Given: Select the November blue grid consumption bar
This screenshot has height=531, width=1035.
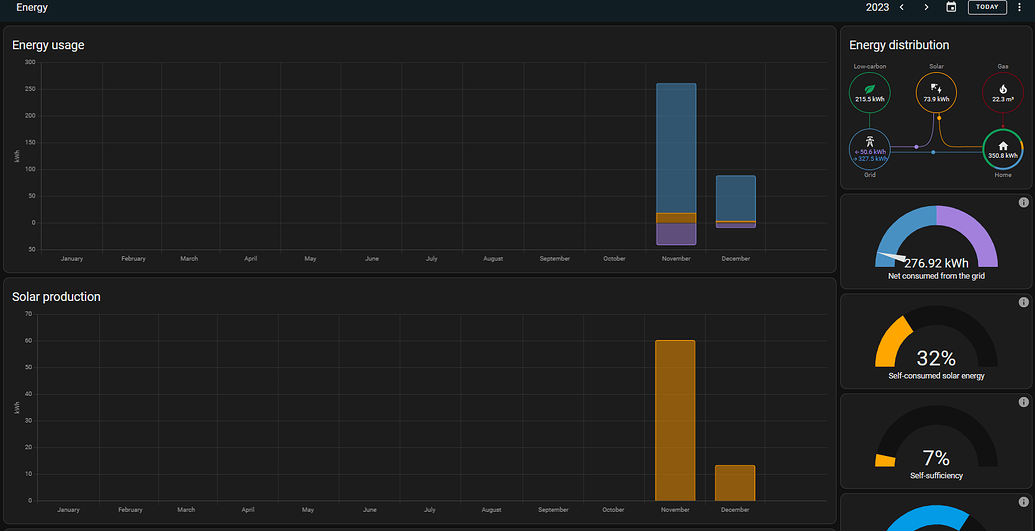Looking at the screenshot, I should pyautogui.click(x=676, y=148).
